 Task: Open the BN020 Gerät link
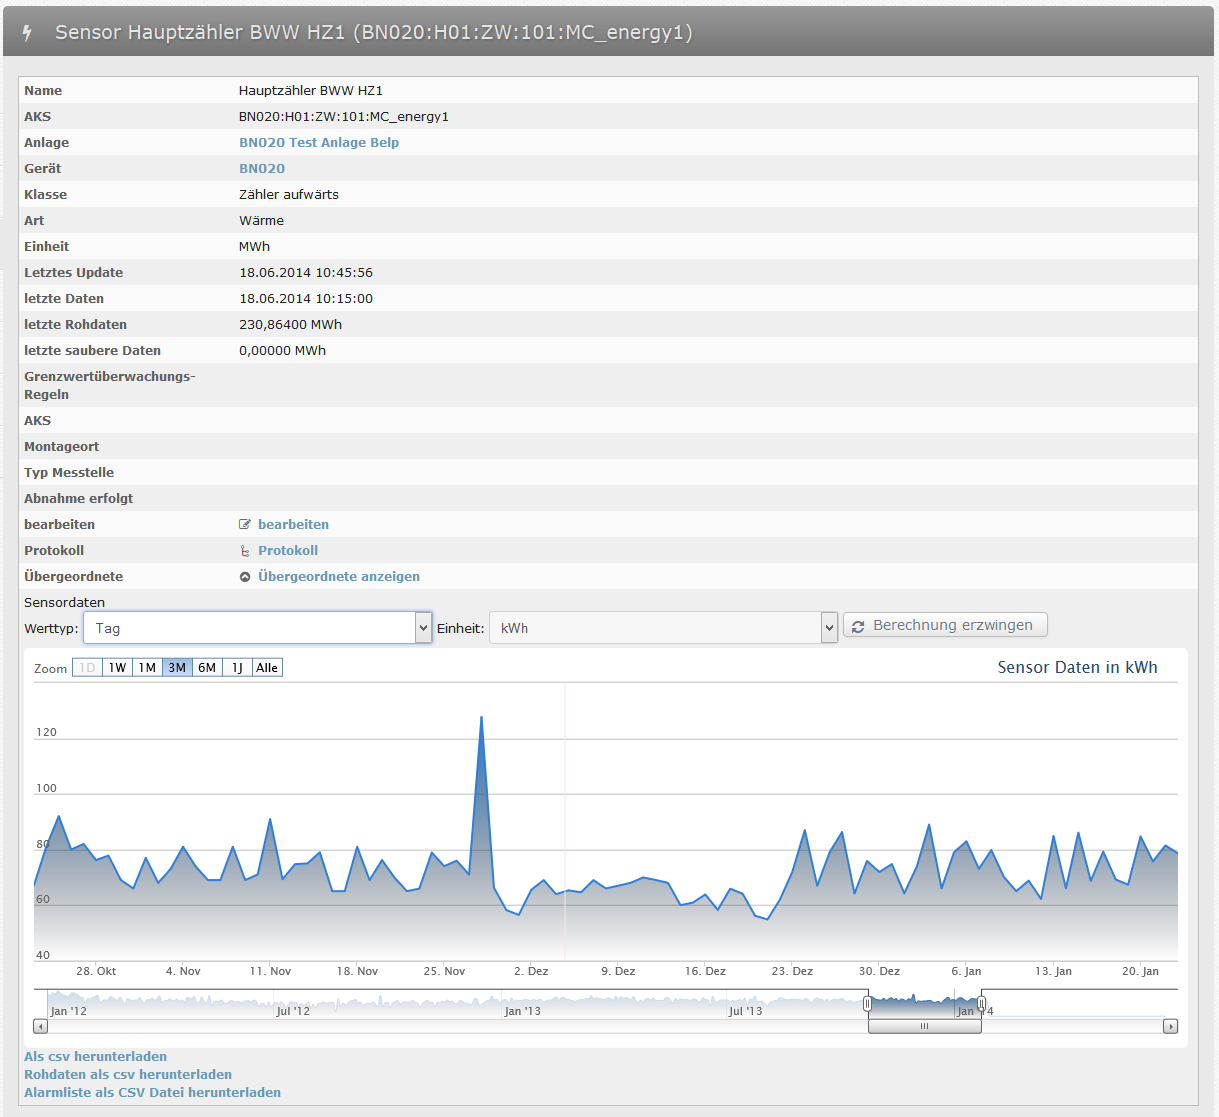point(262,168)
